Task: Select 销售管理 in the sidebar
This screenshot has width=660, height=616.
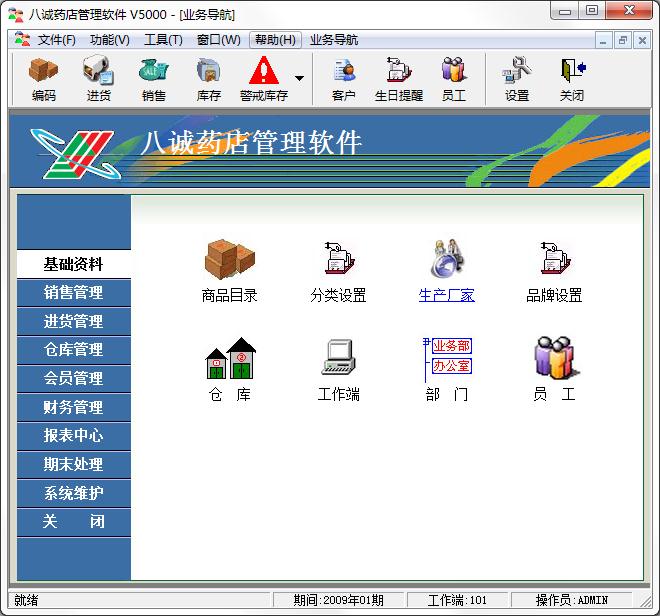Action: click(74, 292)
